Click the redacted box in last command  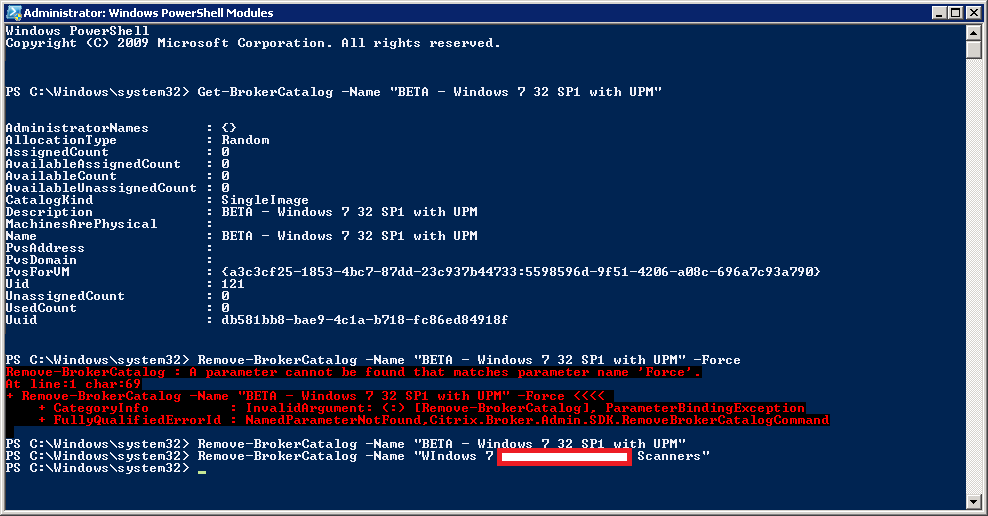(x=565, y=457)
